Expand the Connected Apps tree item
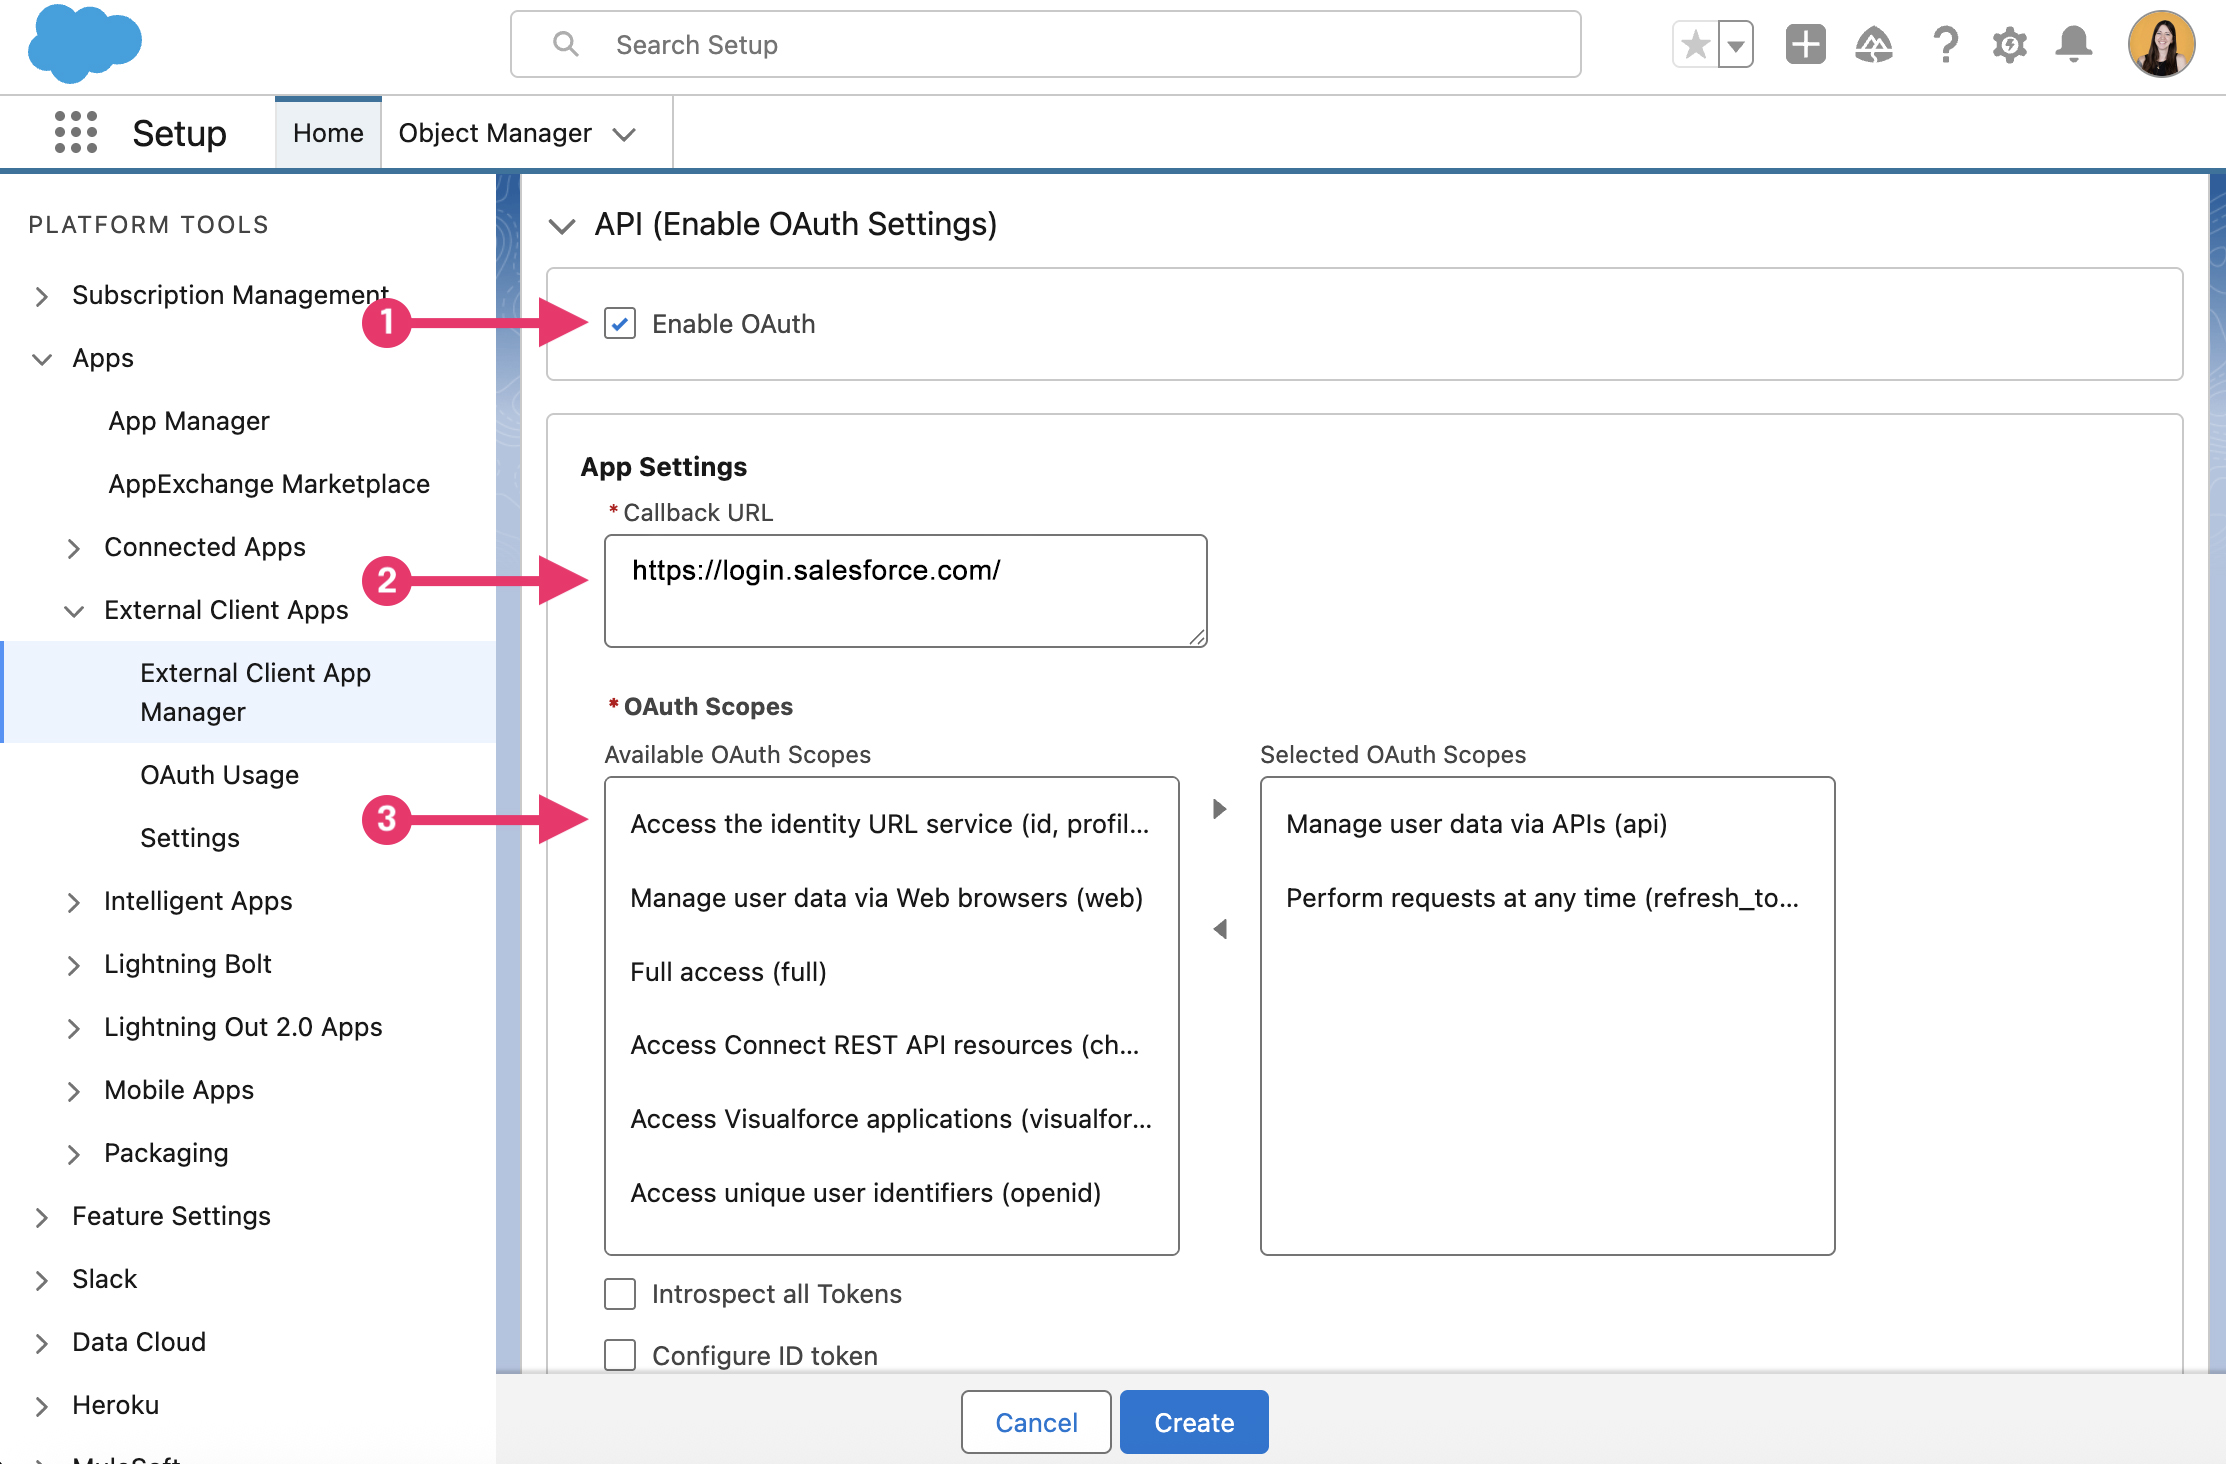The image size is (2226, 1464). coord(74,548)
